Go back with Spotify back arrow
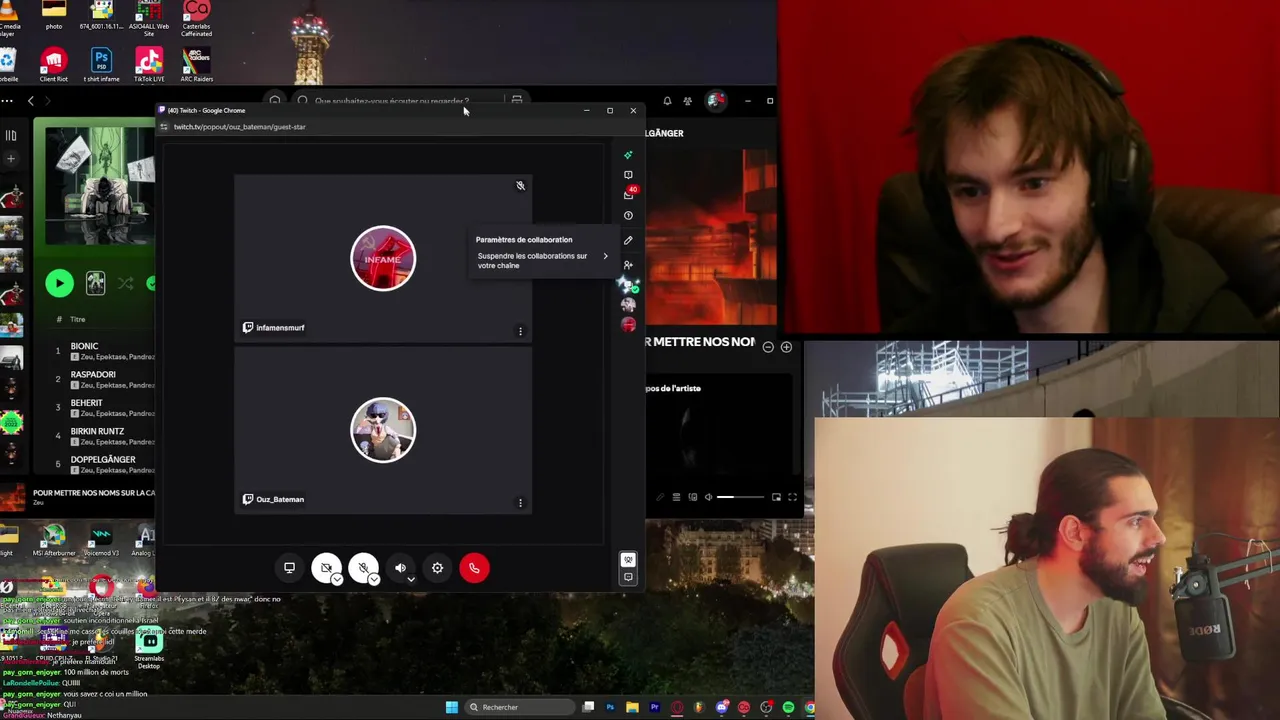 31,101
